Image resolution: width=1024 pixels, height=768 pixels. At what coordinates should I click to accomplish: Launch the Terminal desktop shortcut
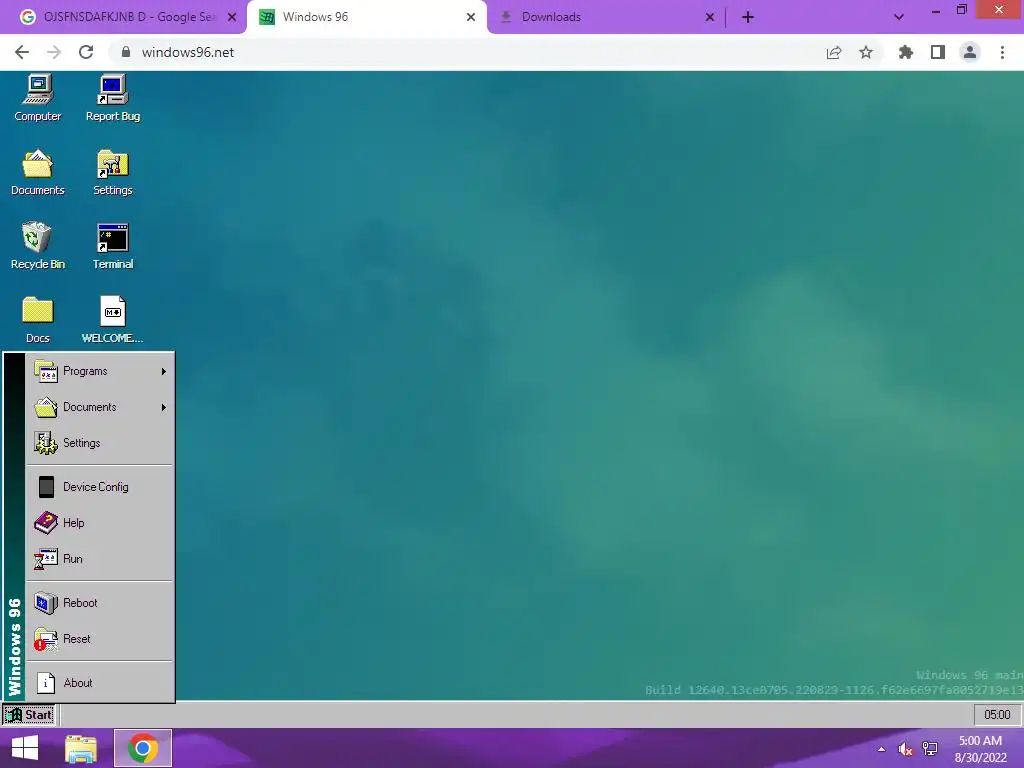(112, 246)
